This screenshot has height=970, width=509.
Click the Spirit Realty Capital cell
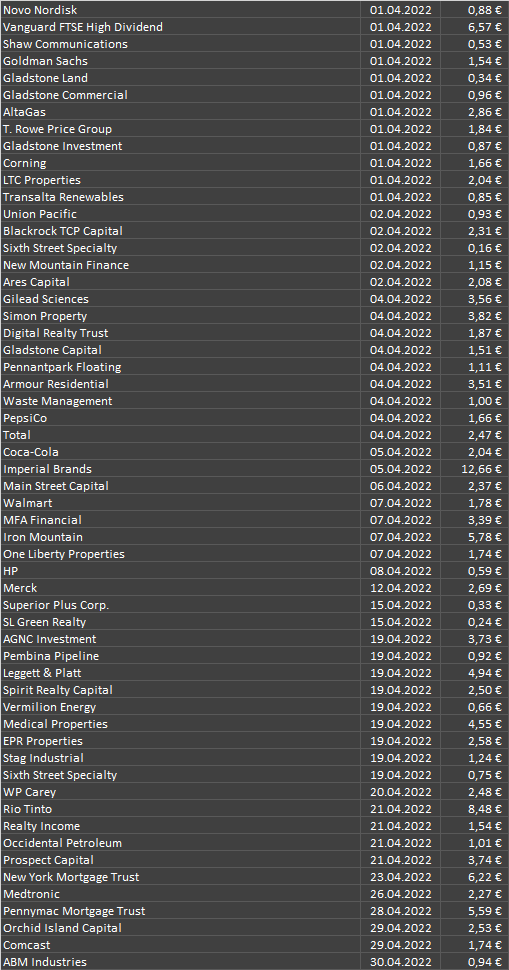tap(181, 690)
